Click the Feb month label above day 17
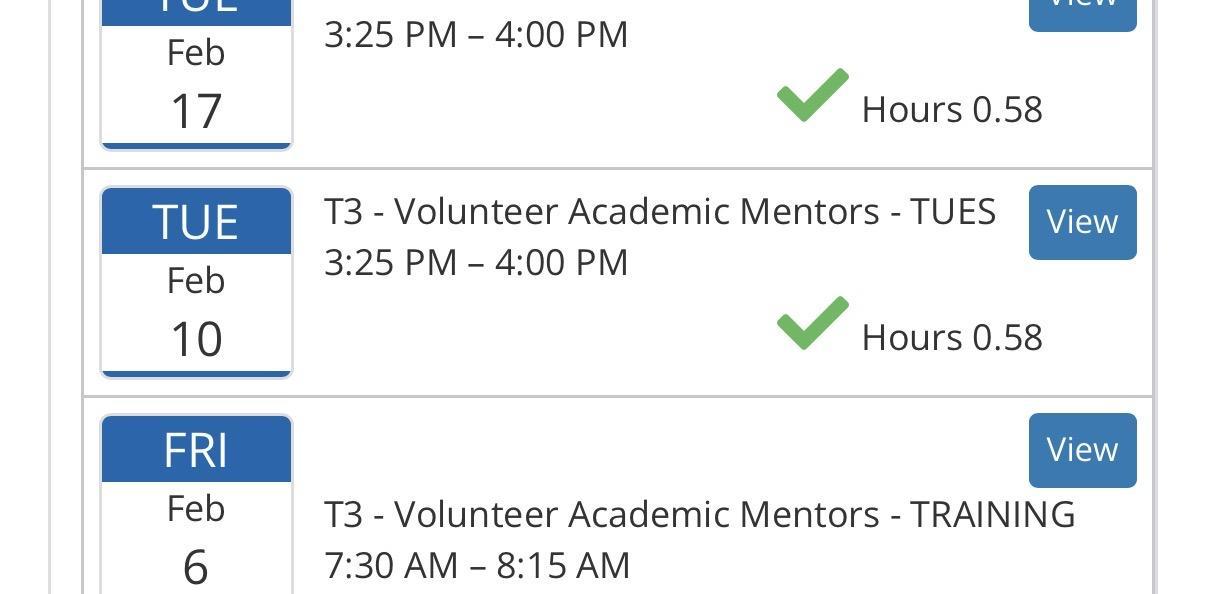The width and height of the screenshot is (1206, 594). tap(196, 53)
